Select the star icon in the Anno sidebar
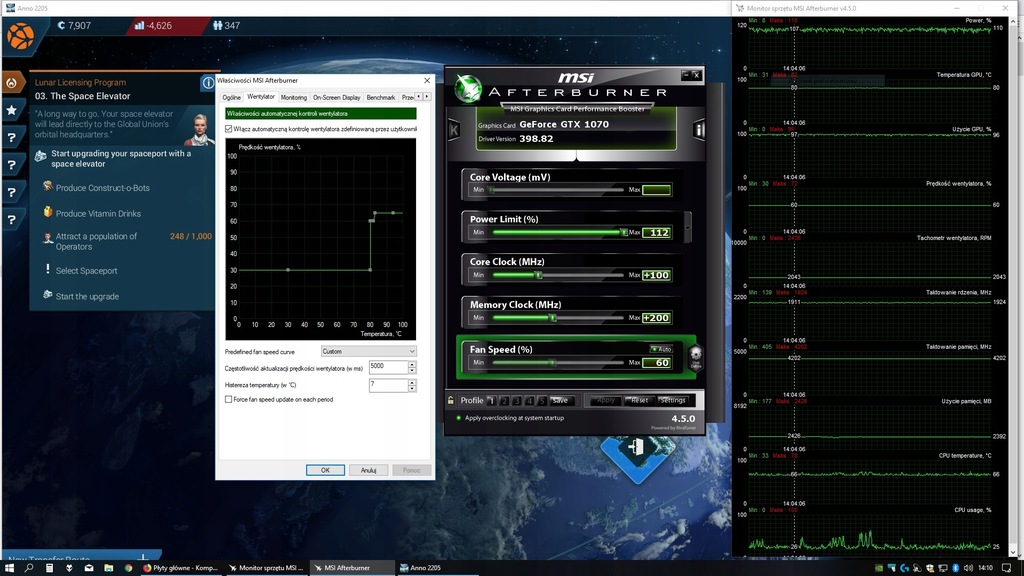 coord(12,110)
